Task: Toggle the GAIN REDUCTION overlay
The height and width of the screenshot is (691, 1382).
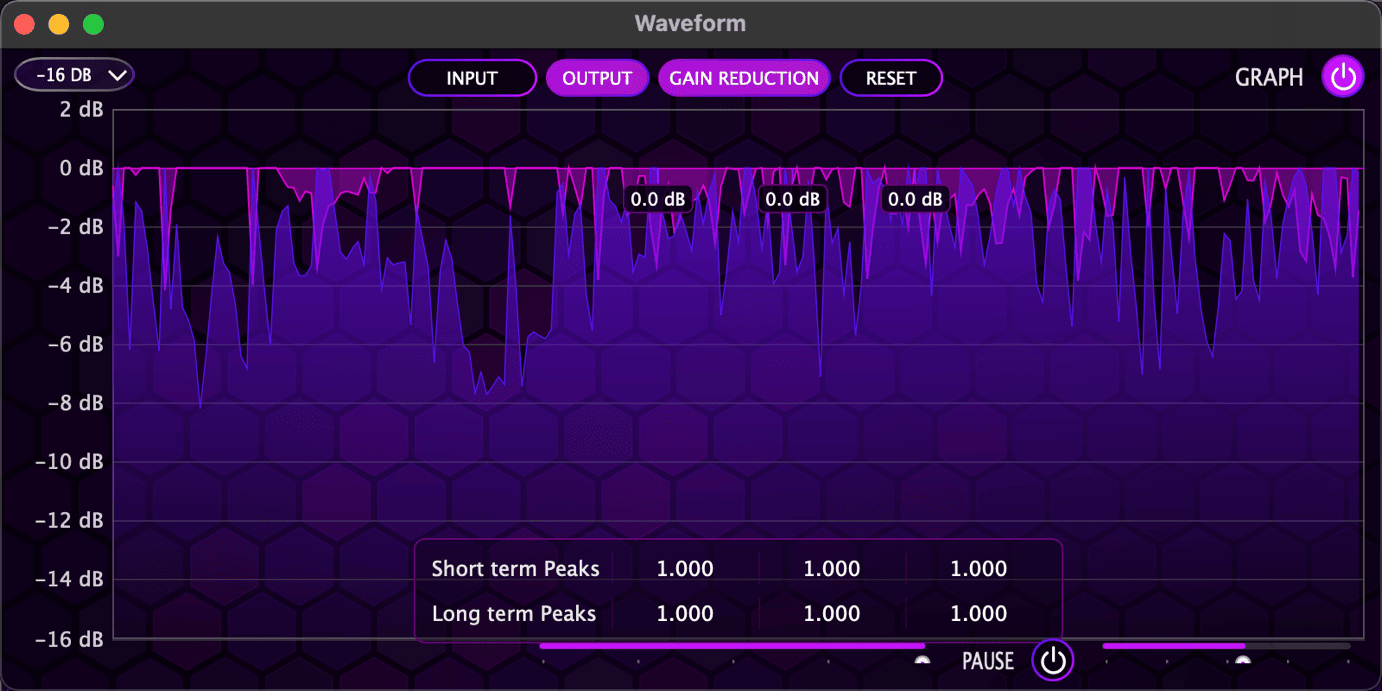Action: [744, 77]
